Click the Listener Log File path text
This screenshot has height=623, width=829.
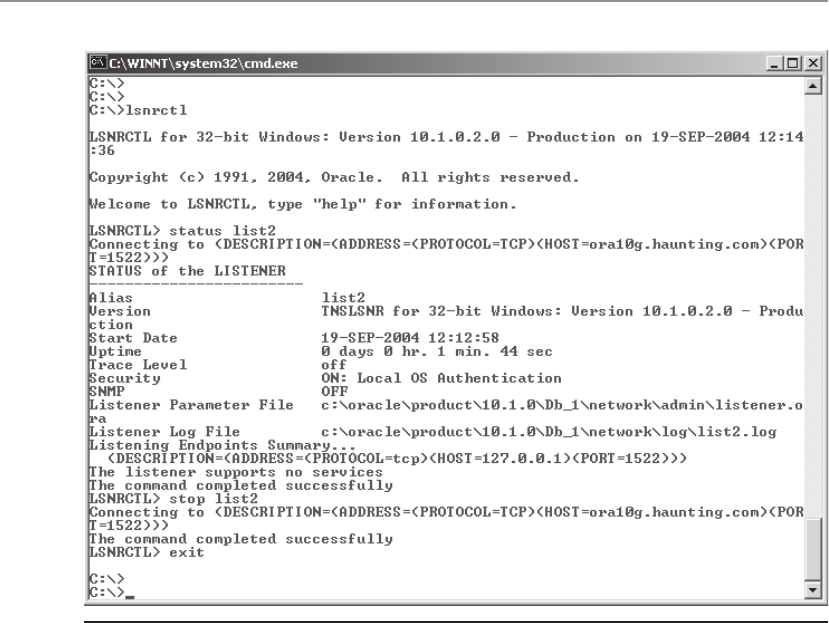[x=549, y=432]
